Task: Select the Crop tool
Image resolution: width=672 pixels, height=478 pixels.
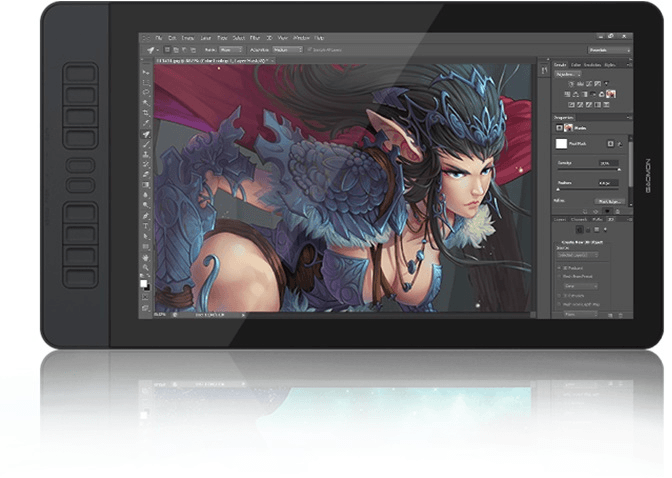Action: click(146, 113)
